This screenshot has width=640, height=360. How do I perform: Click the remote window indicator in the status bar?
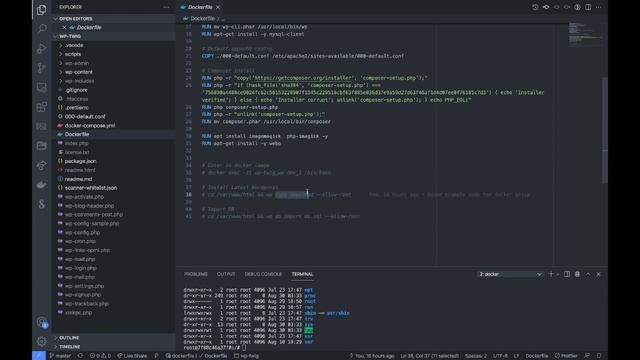[39, 356]
